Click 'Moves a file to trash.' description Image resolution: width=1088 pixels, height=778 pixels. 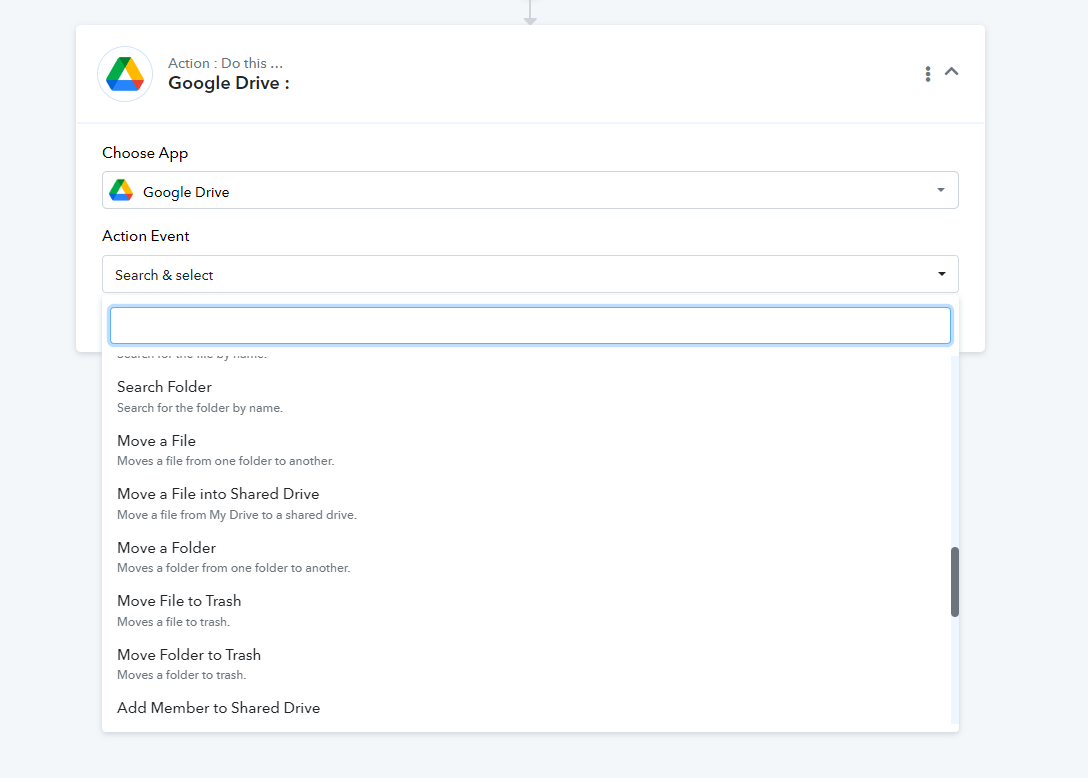[173, 622]
